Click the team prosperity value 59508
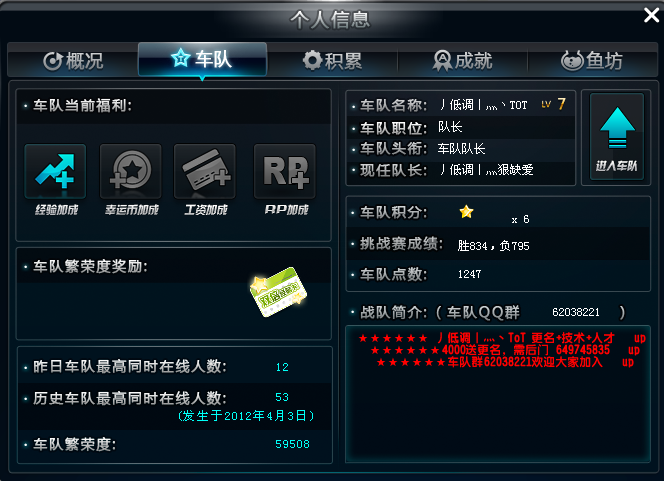This screenshot has width=664, height=481. point(292,444)
